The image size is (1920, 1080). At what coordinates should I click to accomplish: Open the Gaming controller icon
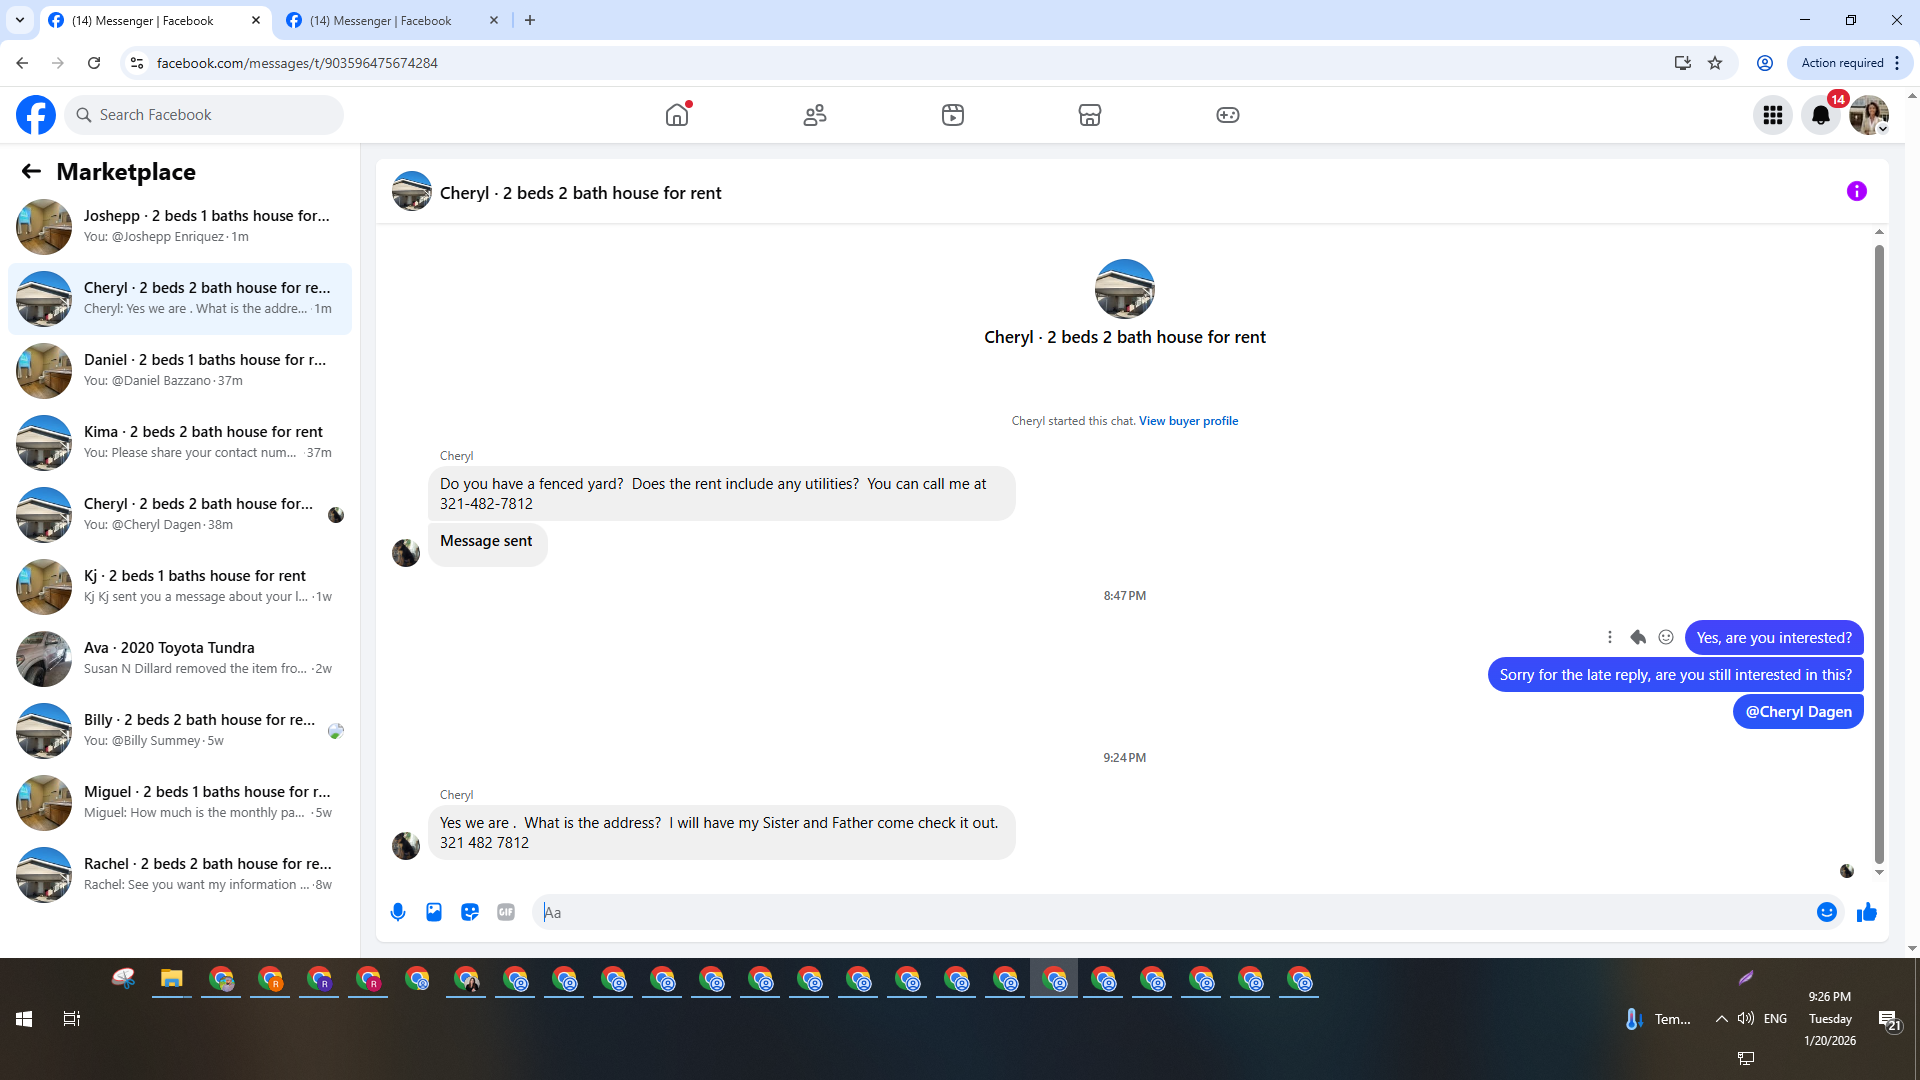[1228, 115]
